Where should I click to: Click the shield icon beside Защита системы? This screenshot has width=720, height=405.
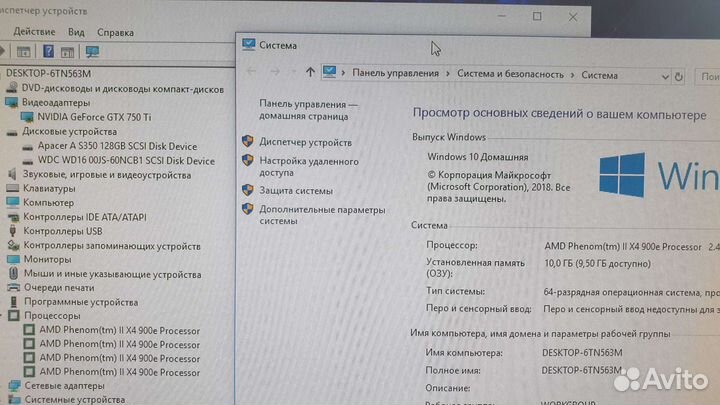point(248,190)
